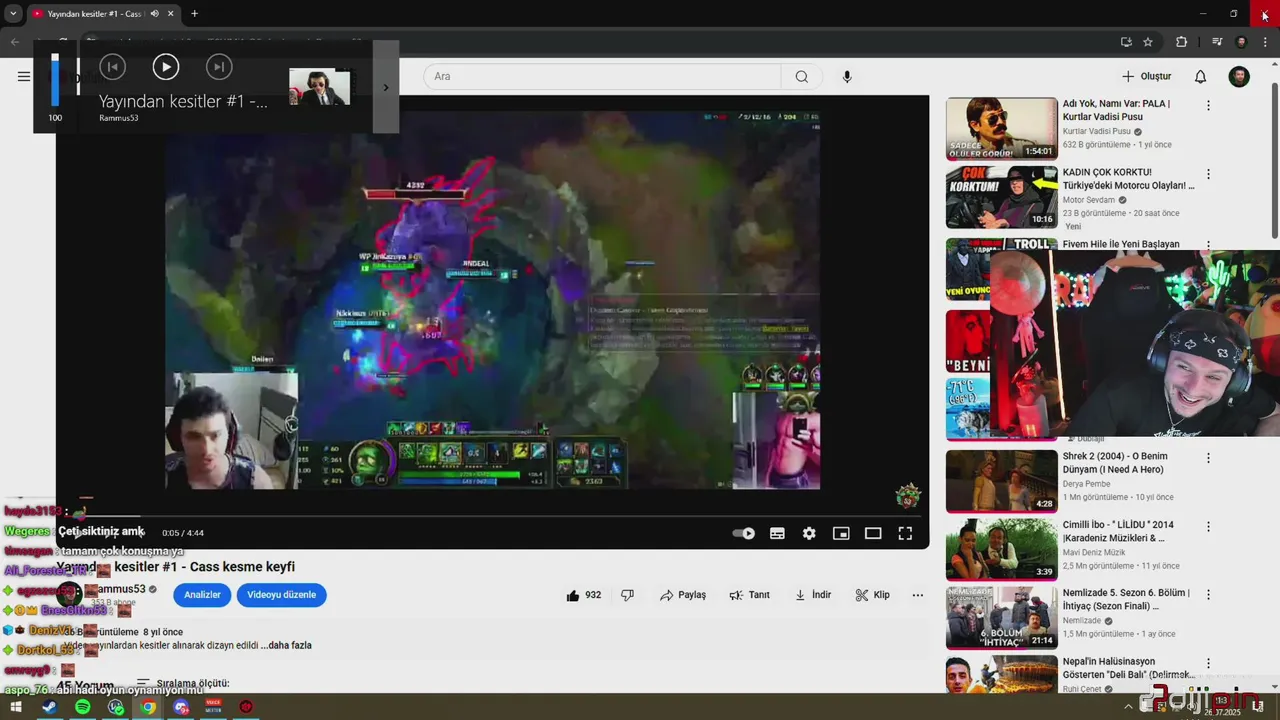Open Chrome media control icon
This screenshot has height=720, width=1280.
pyautogui.click(x=1217, y=42)
